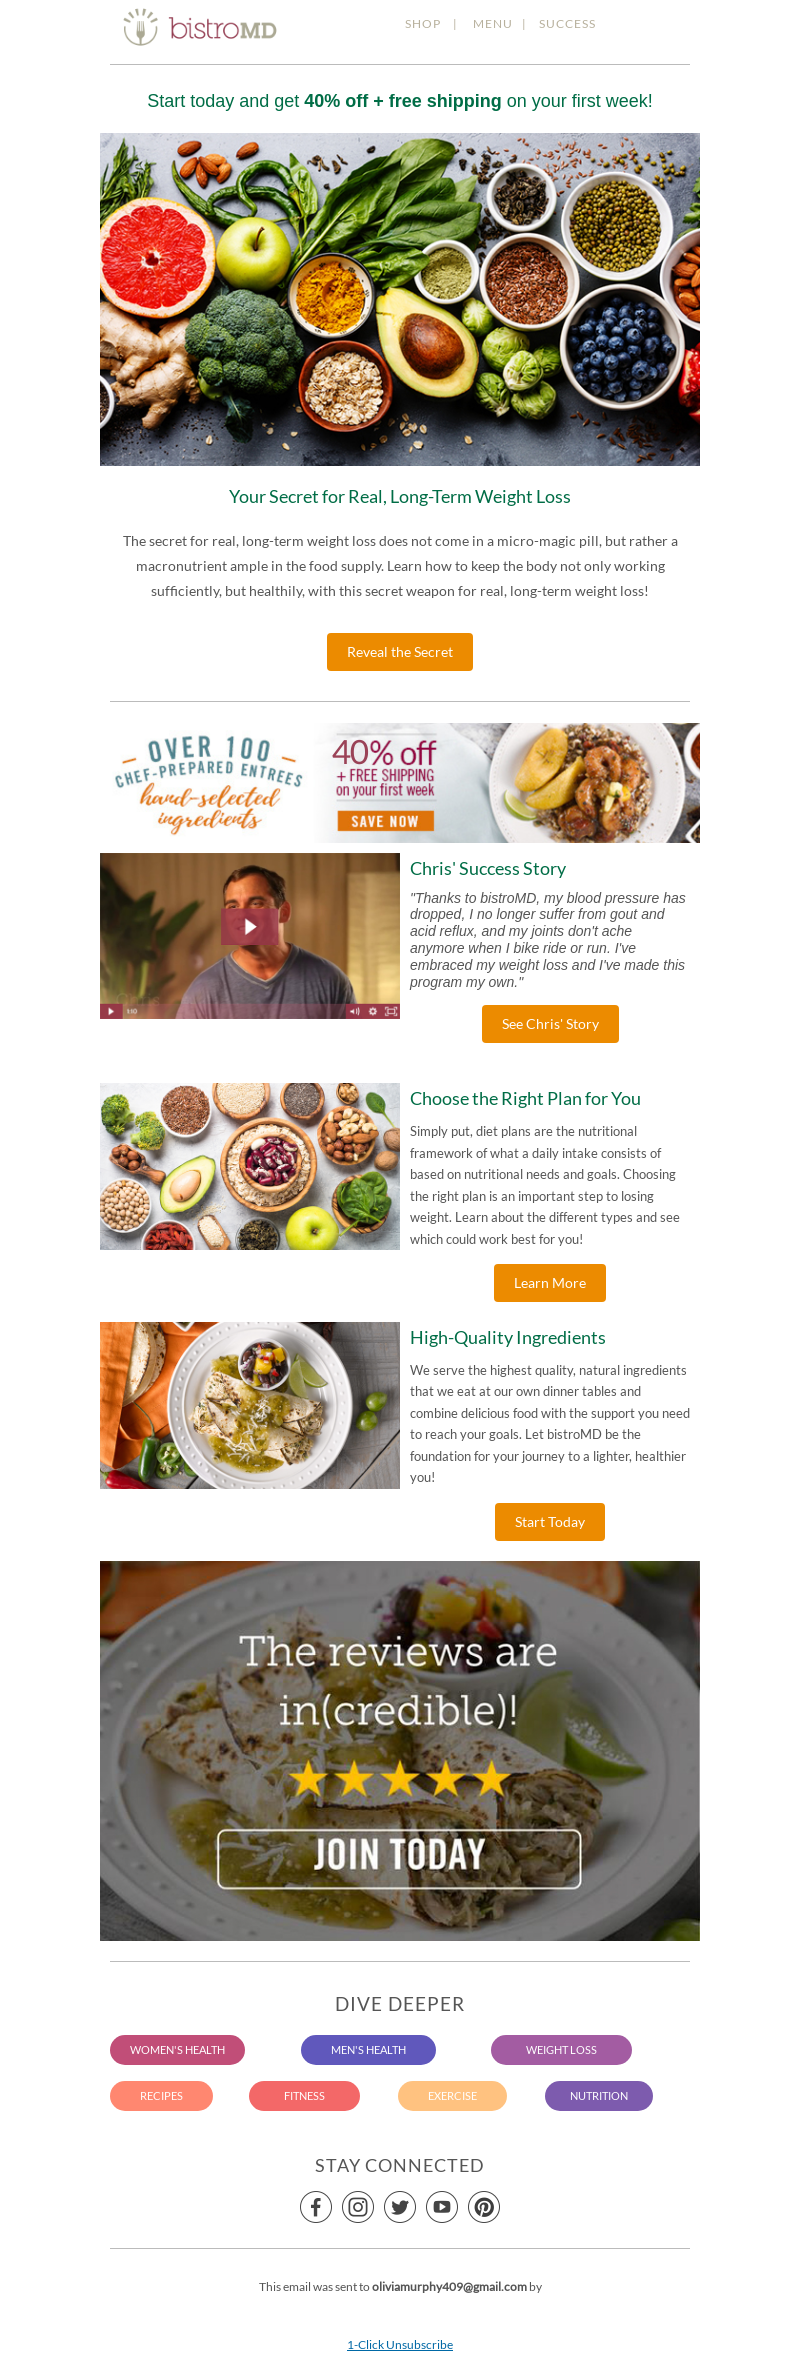Toggle fullscreen on the video player
Screen dimensions: 800x2367
[x=391, y=1011]
